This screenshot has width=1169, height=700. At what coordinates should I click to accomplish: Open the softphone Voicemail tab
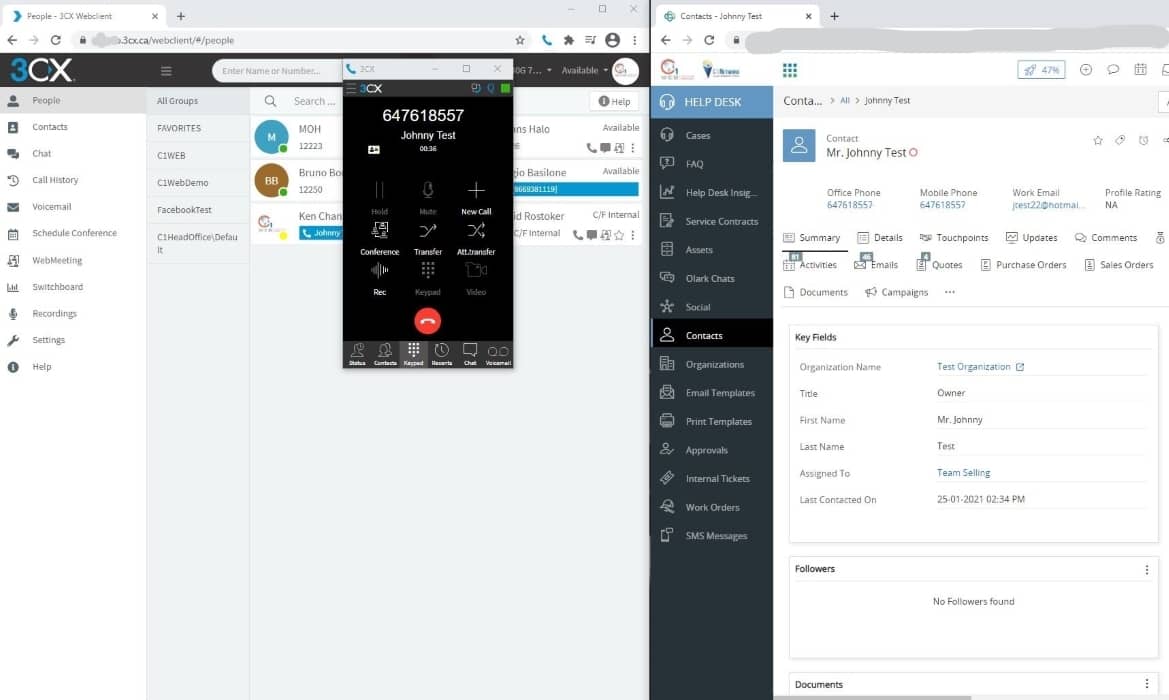(498, 354)
